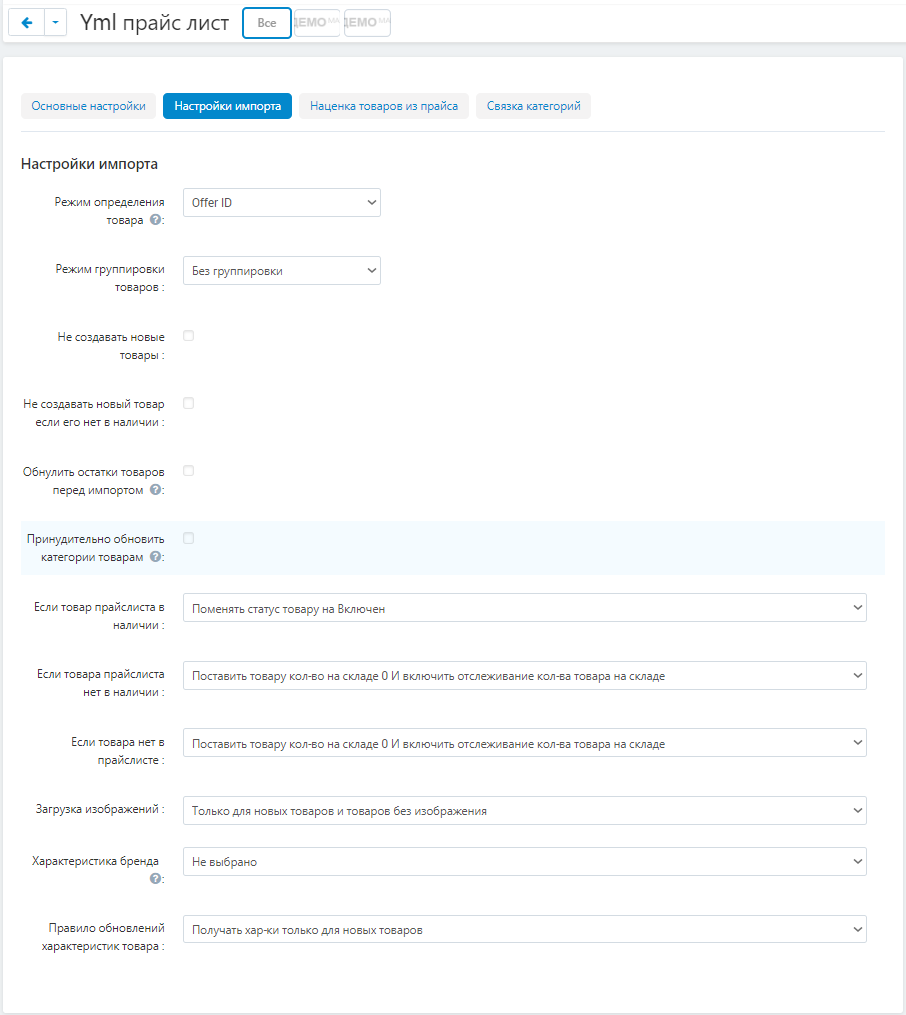This screenshot has height=1015, width=906.
Task: Check Обнулить остатки товаров перед импортом
Action: tap(188, 470)
